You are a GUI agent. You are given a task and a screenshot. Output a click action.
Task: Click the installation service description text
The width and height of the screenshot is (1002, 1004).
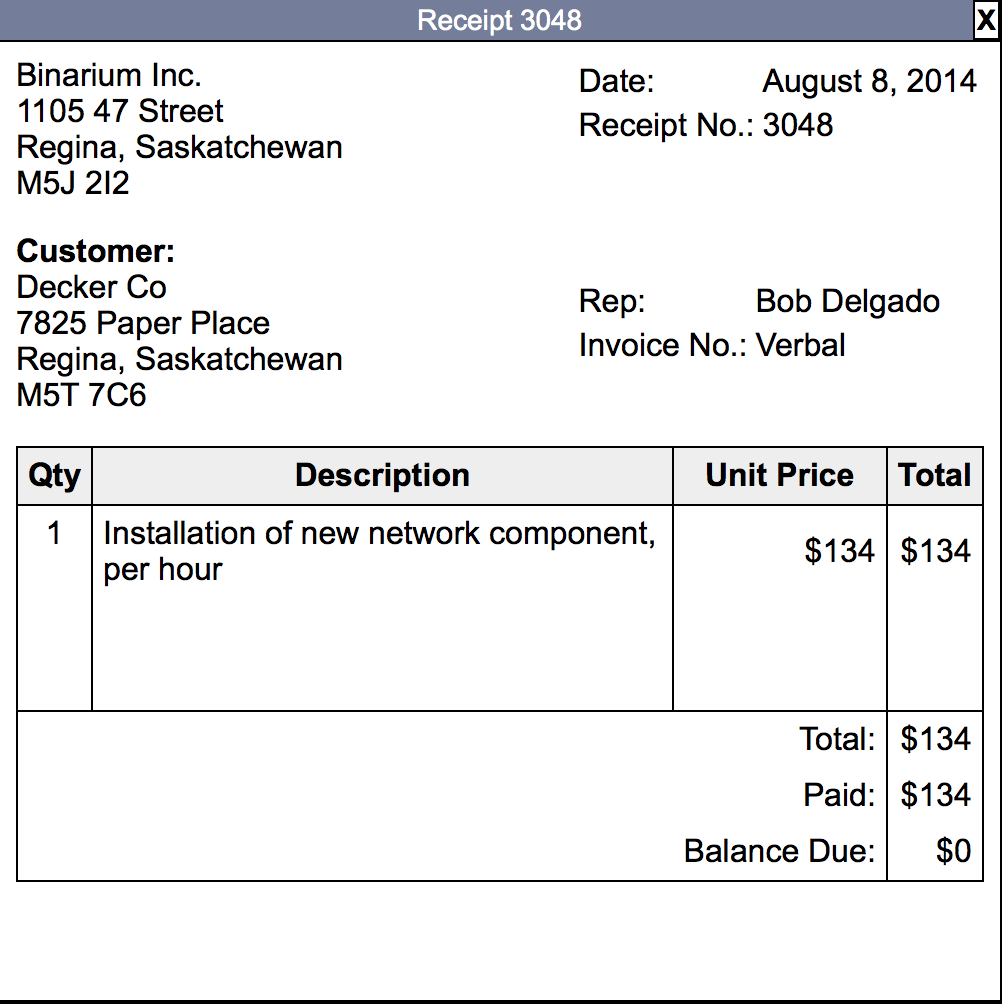(x=380, y=551)
